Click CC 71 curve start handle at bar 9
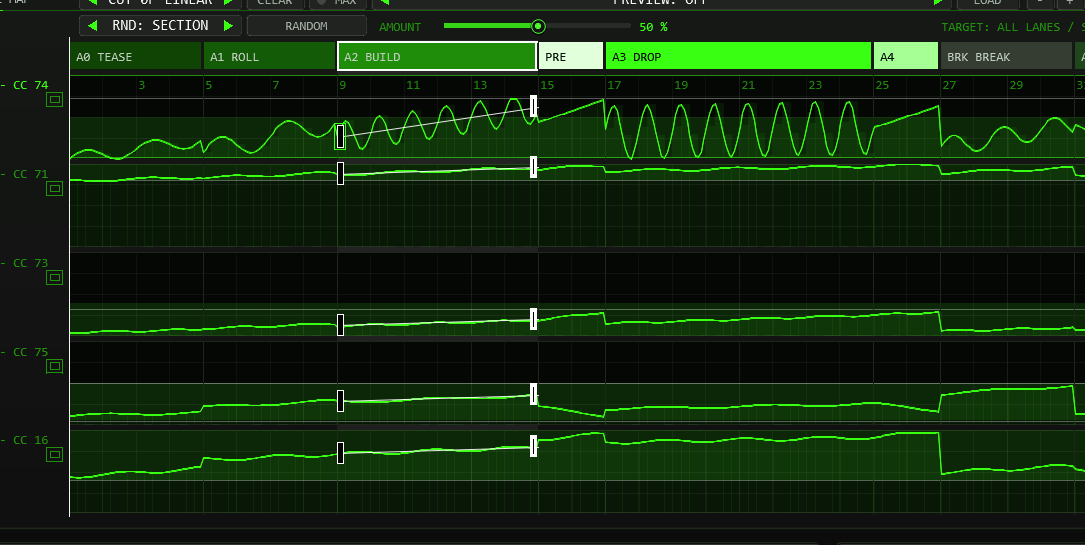The image size is (1085, 545). (340, 173)
